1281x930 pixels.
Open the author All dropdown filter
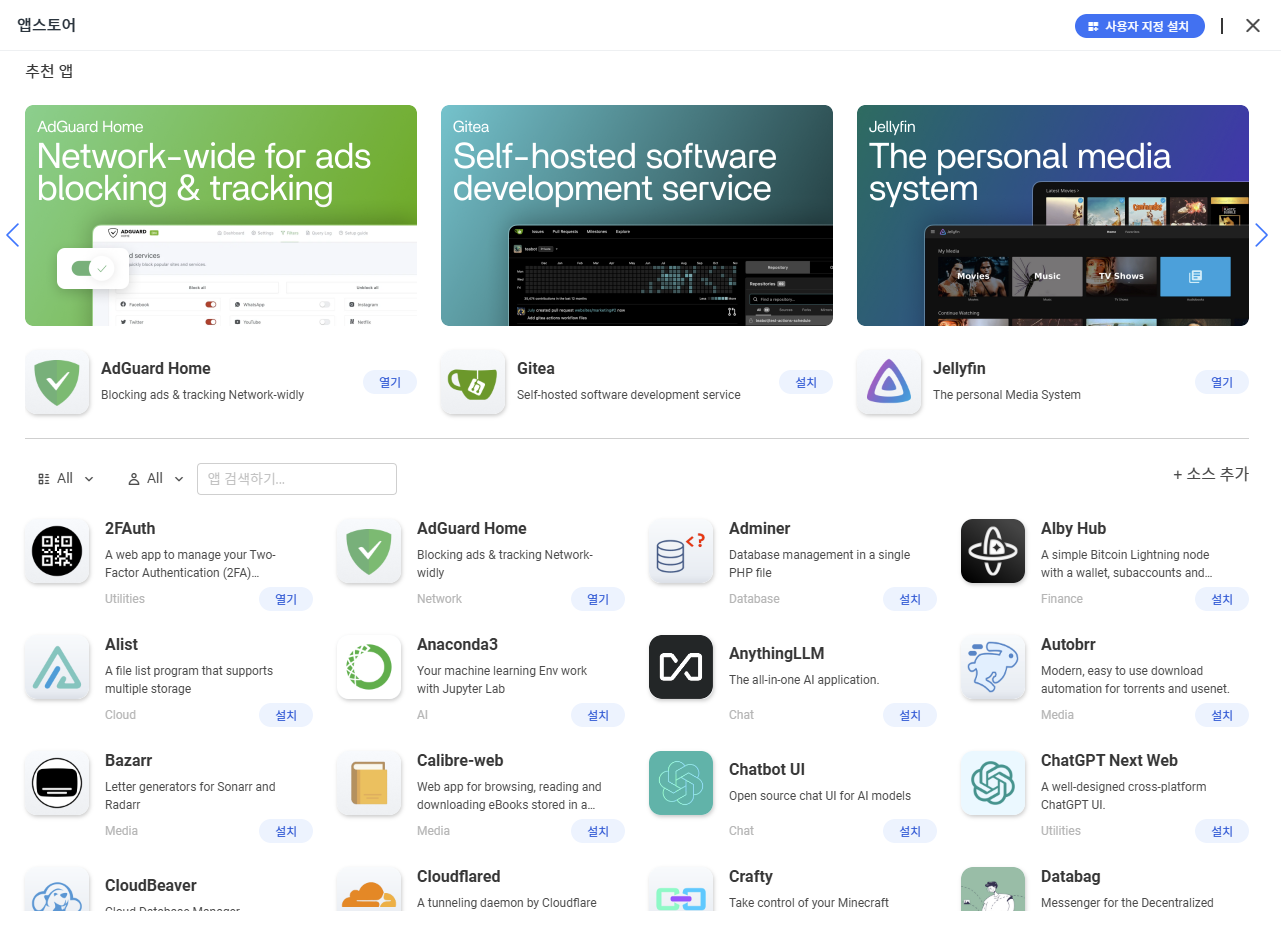pyautogui.click(x=156, y=479)
